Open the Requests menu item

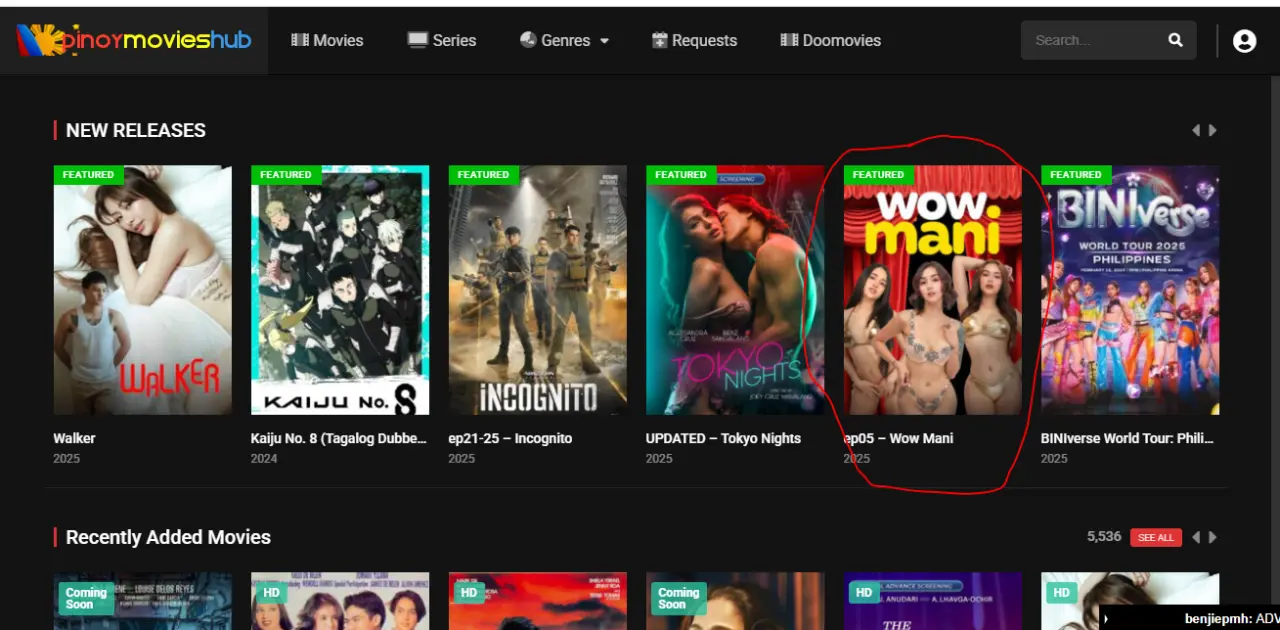(694, 40)
